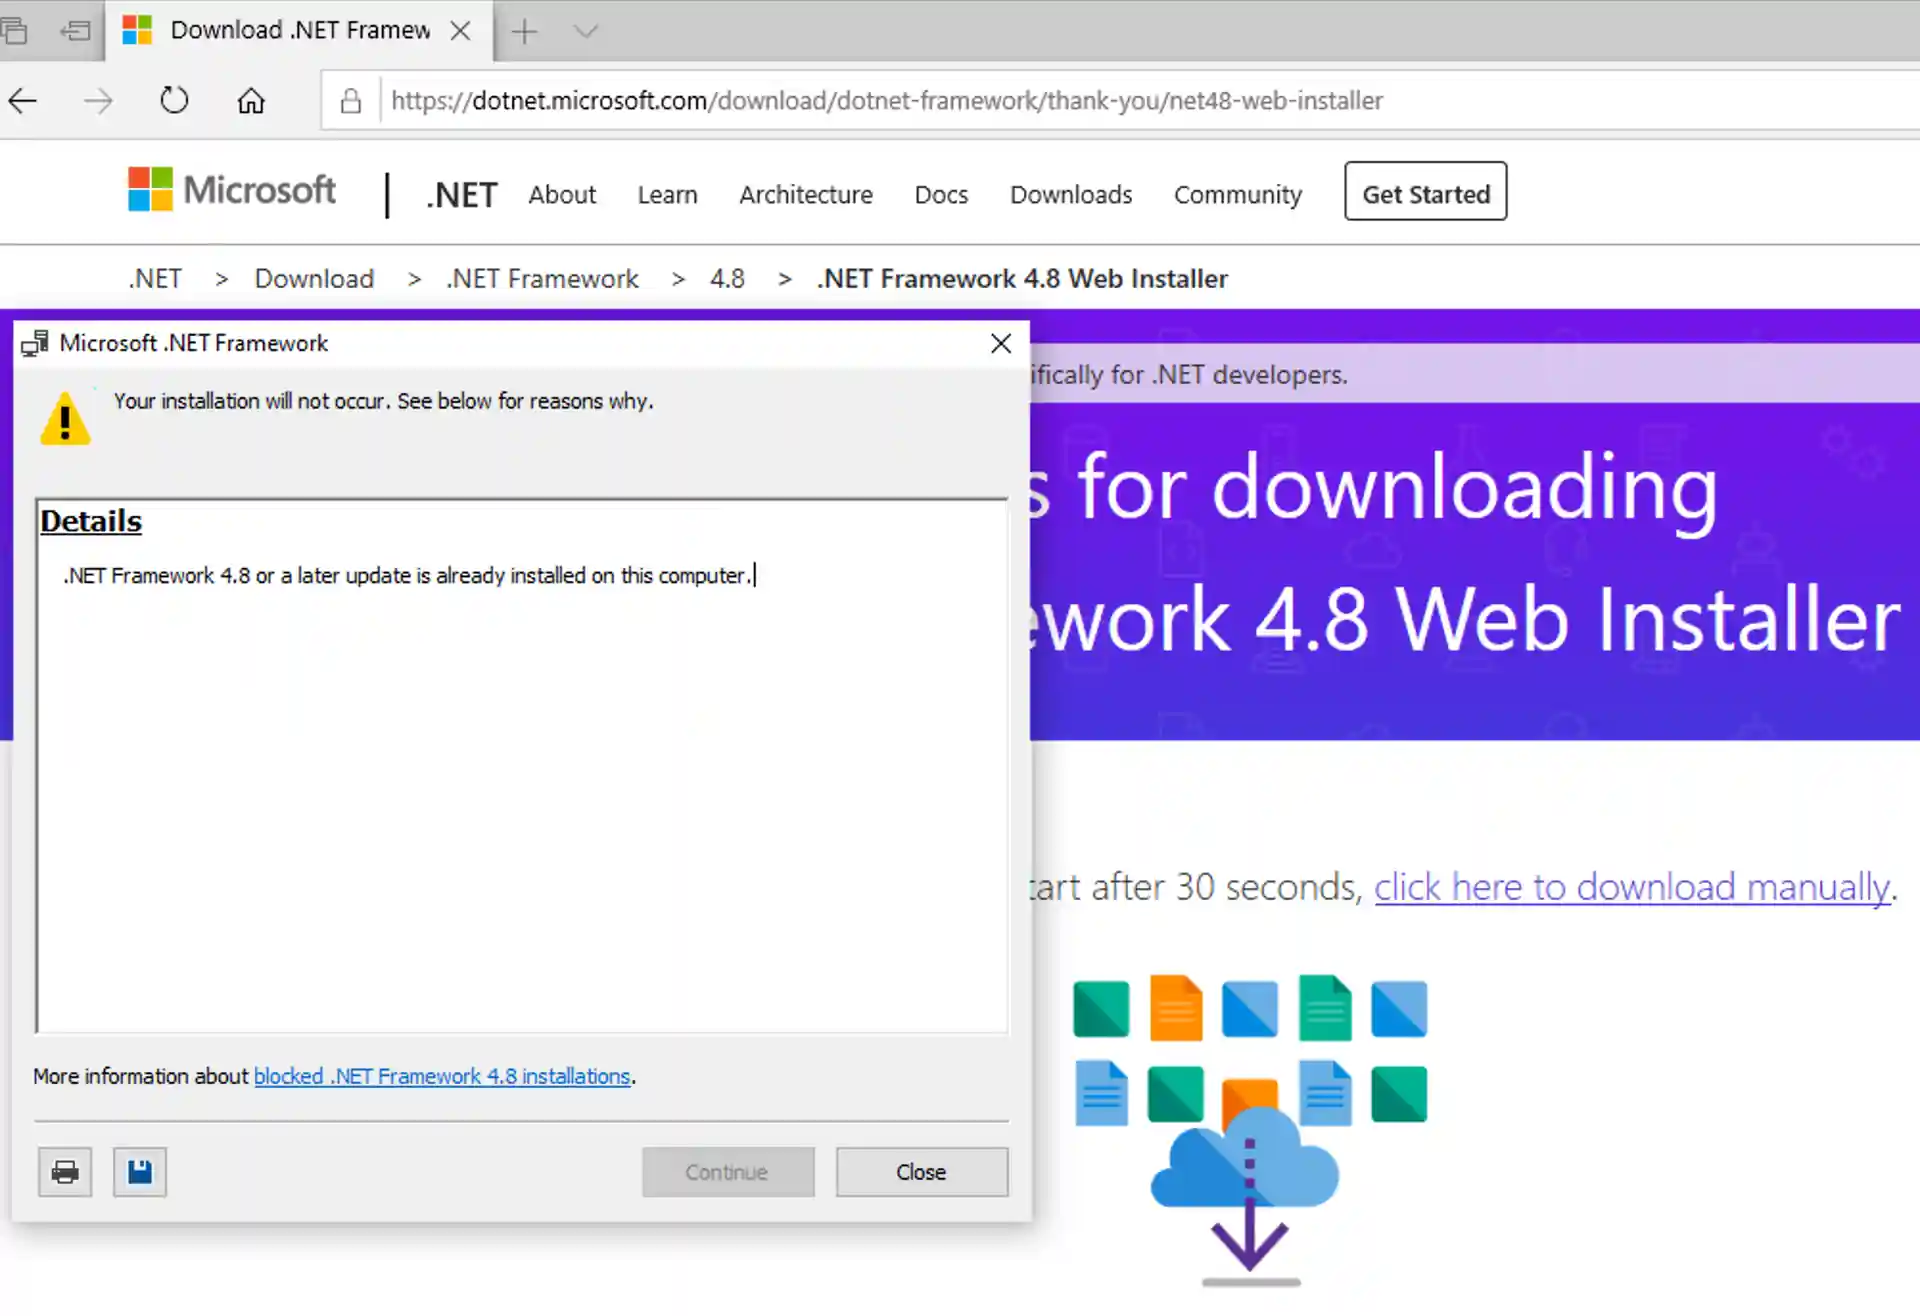Open a new browser tab with the plus button
The width and height of the screenshot is (1920, 1316).
point(523,31)
